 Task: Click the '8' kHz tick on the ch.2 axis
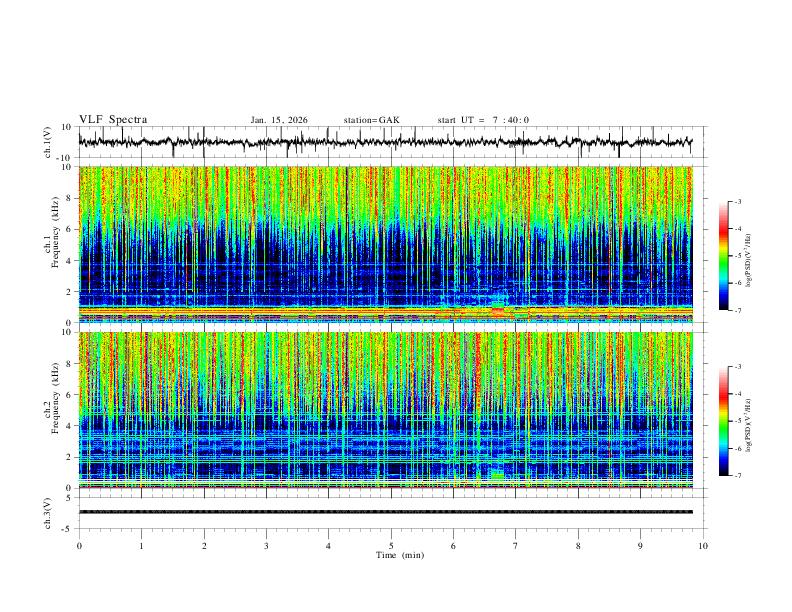[69, 364]
